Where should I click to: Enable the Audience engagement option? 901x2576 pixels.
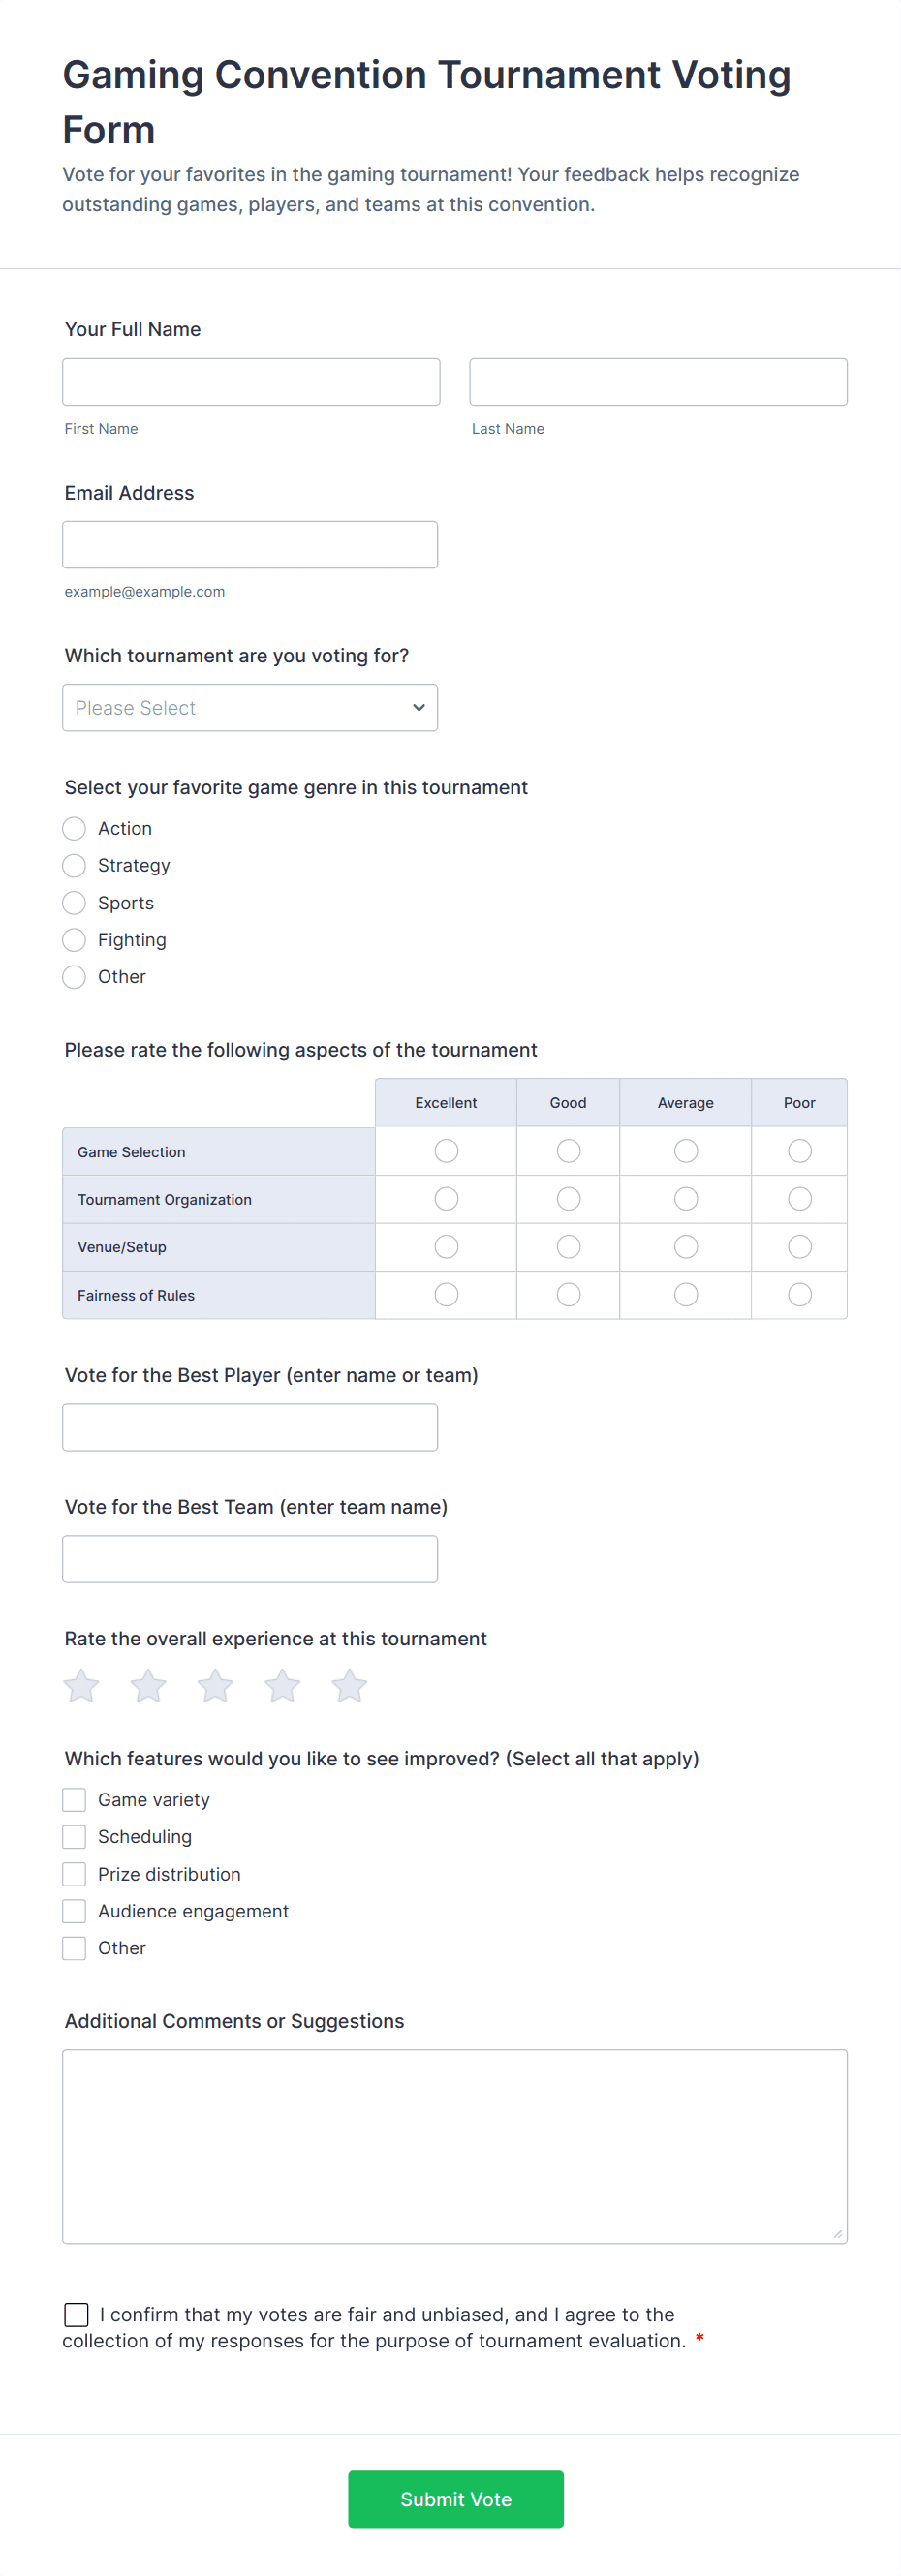click(x=74, y=1911)
